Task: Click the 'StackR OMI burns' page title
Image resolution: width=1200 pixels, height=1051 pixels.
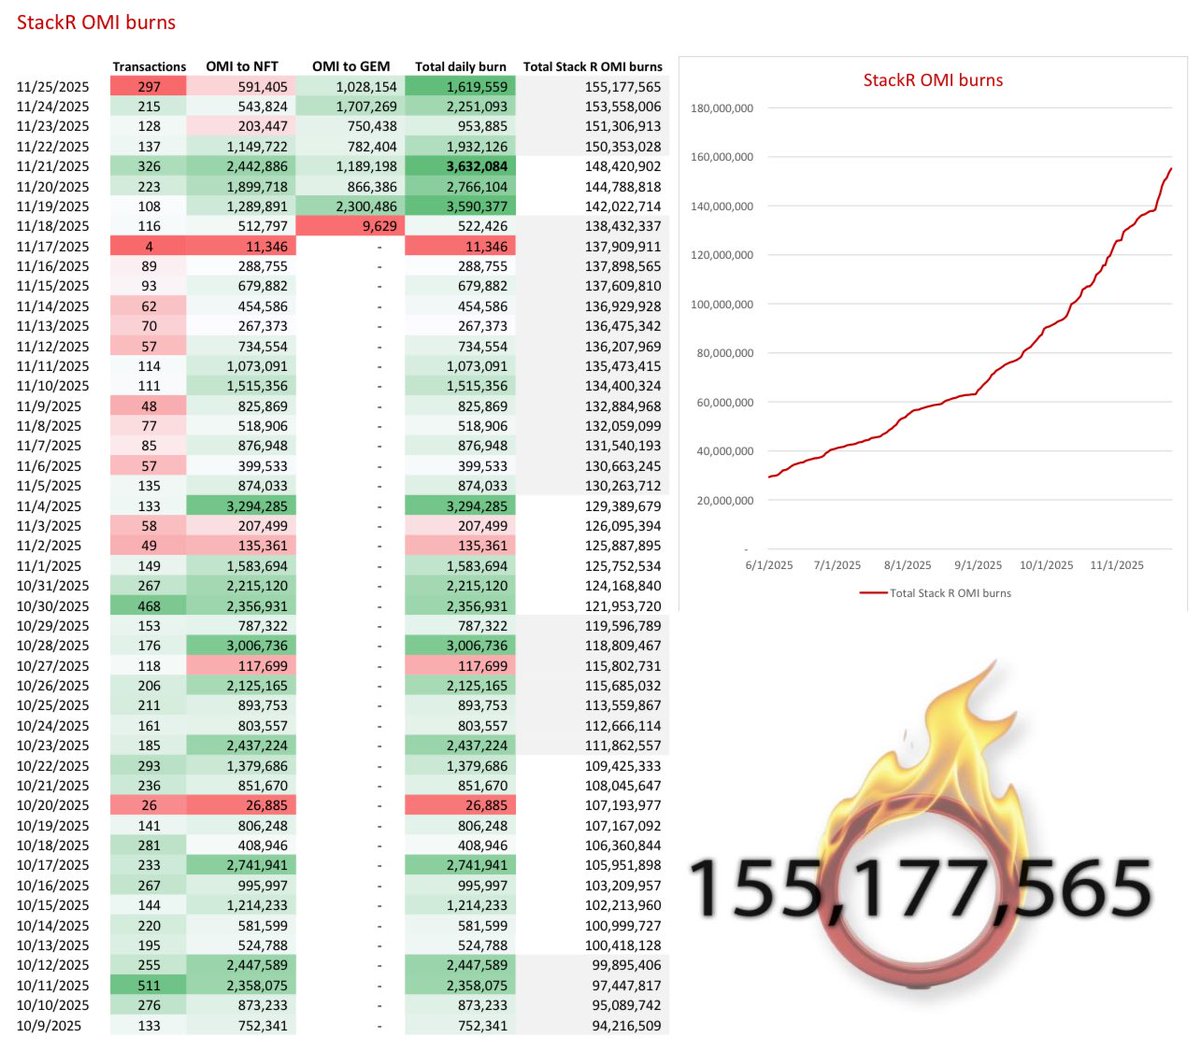Action: pos(96,22)
